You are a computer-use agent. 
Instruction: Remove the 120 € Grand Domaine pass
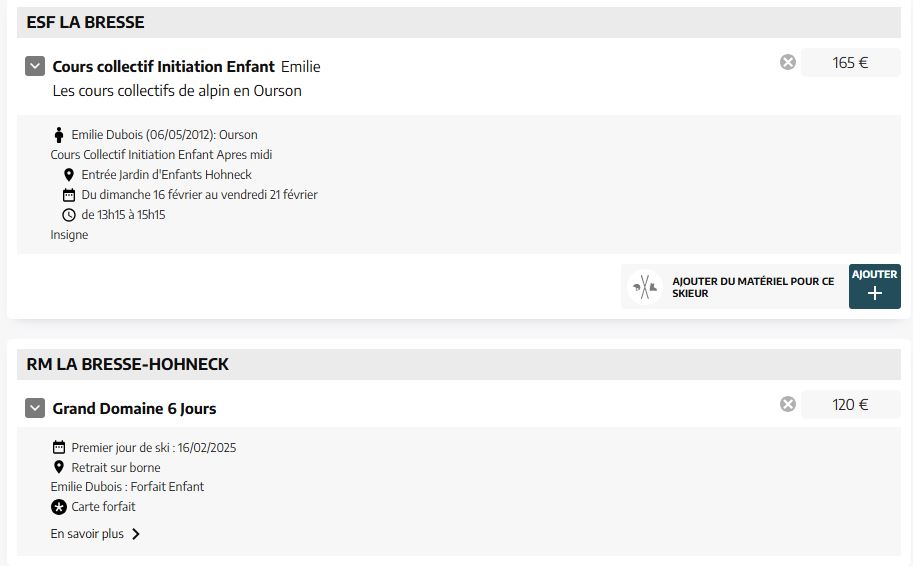coord(788,404)
